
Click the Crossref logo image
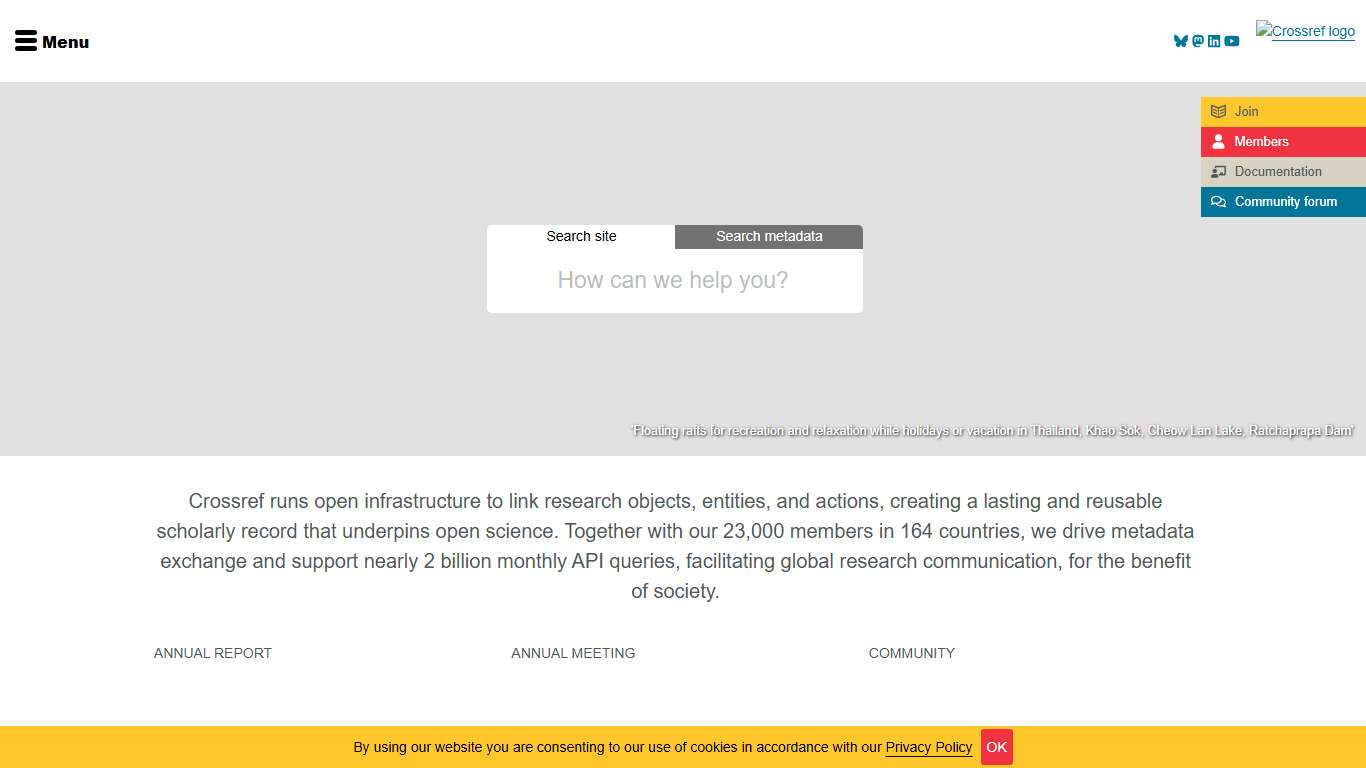(x=1305, y=31)
